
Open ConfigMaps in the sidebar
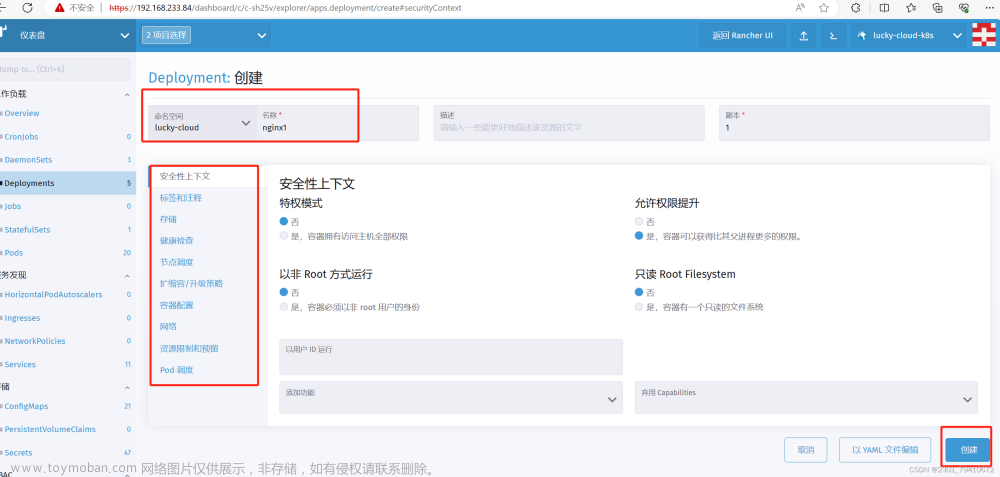point(26,406)
